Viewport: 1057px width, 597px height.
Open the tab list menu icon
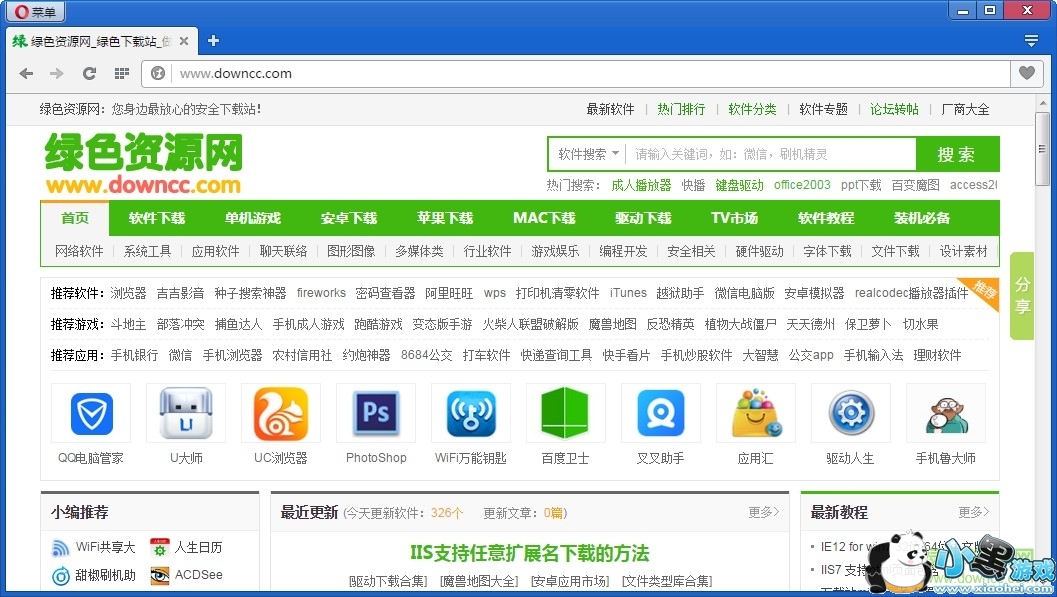pos(1032,41)
